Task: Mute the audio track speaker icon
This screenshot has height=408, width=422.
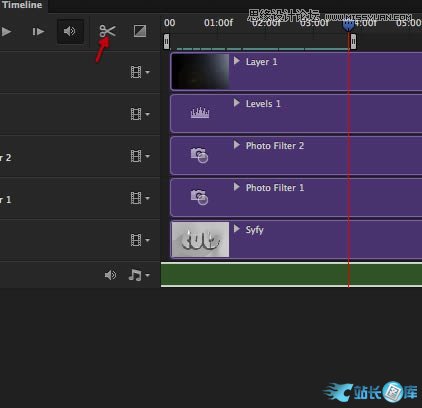Action: 110,275
